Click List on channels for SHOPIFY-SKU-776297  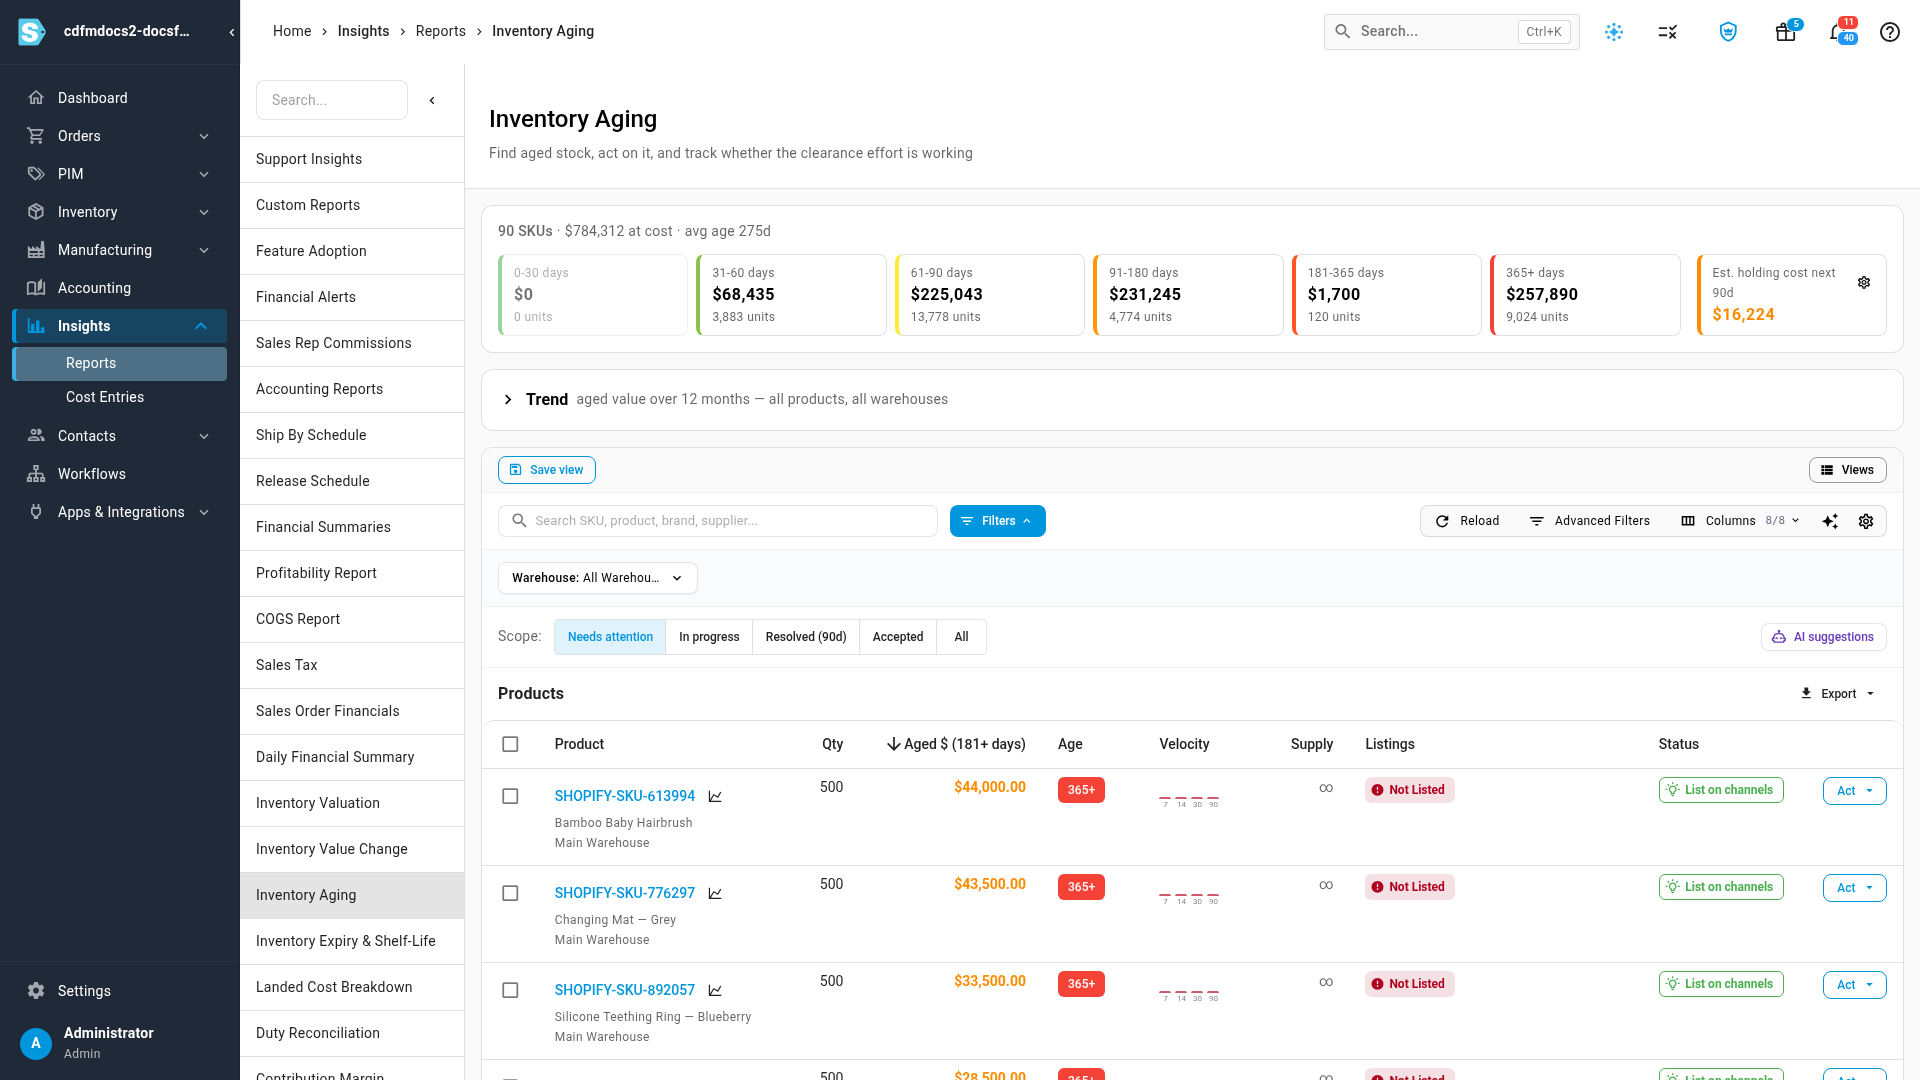point(1720,887)
